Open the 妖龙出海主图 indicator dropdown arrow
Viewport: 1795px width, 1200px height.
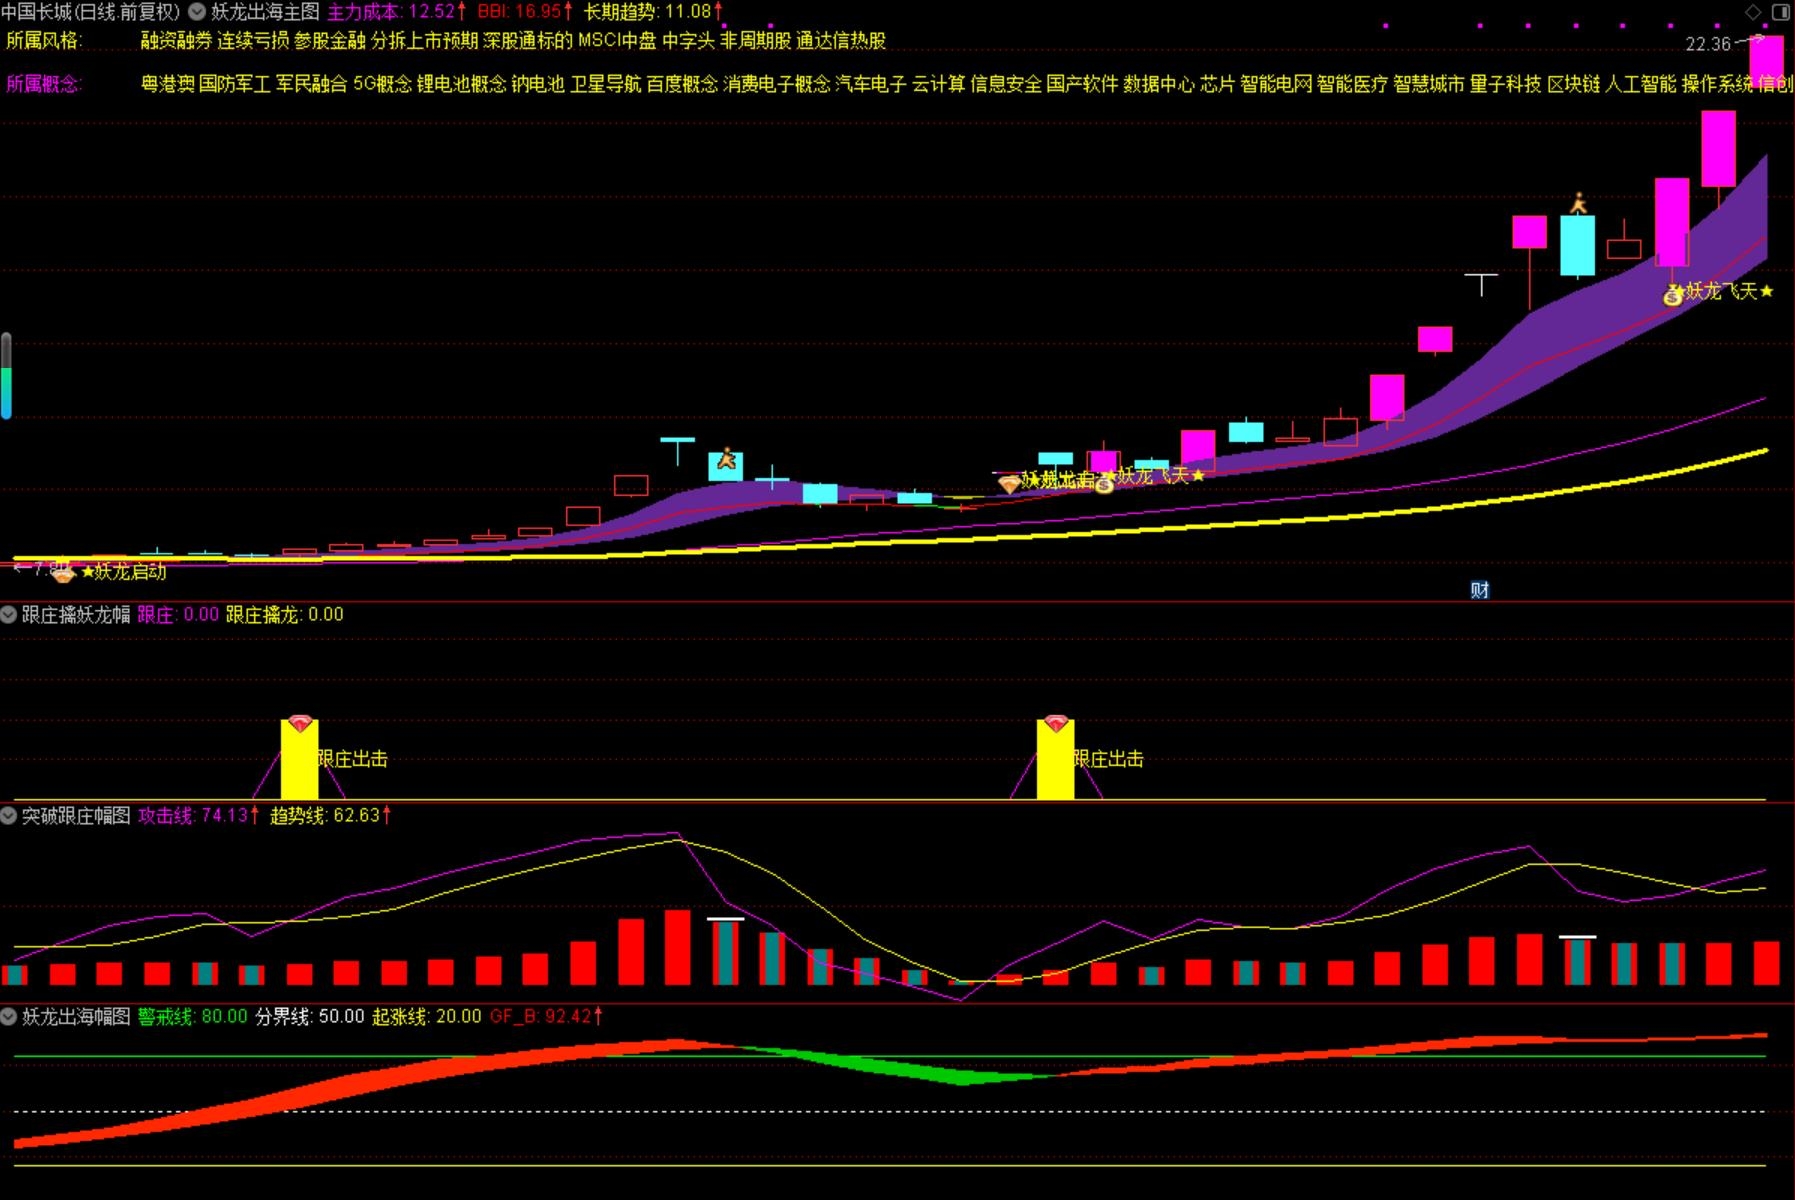click(197, 12)
